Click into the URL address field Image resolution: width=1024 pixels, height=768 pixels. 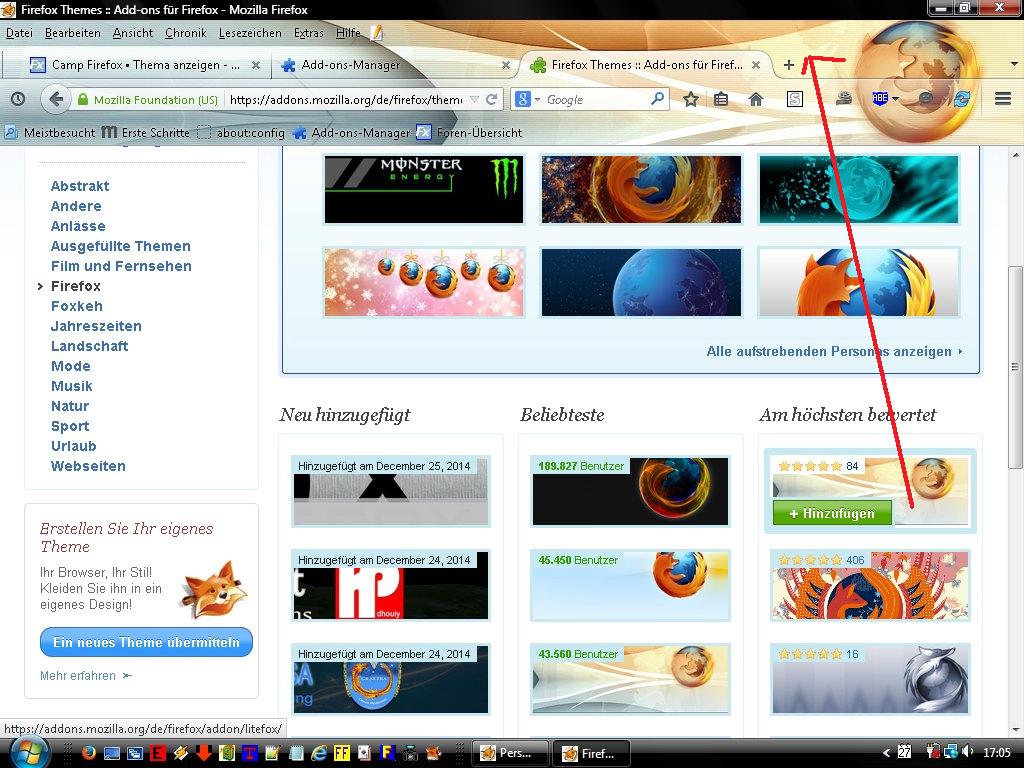345,99
